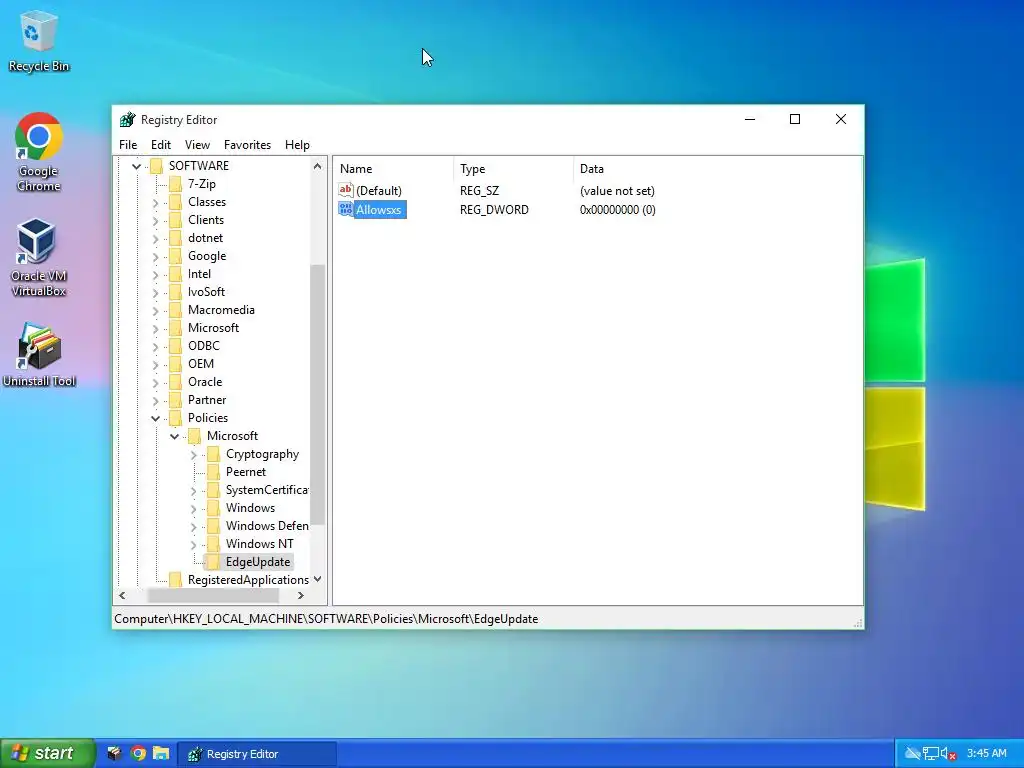Select the dotnet key in tree

(205, 238)
